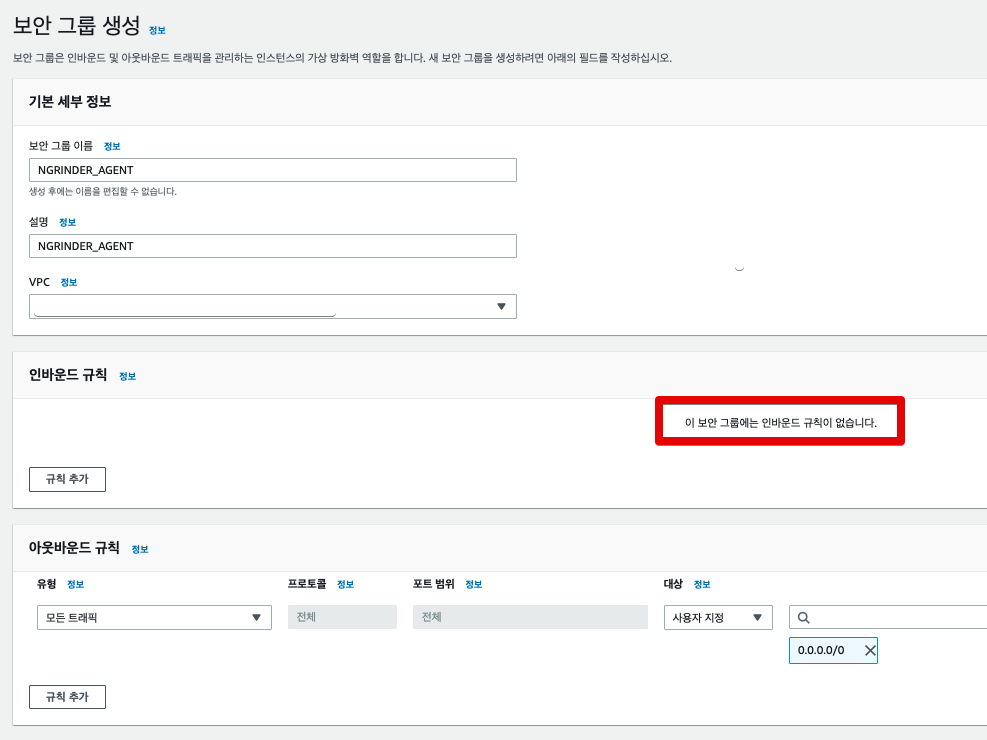Viewport: 987px width, 740px height.
Task: Click 규칙 추가 button in 아웃바운드 규칙
Action: pos(67,697)
